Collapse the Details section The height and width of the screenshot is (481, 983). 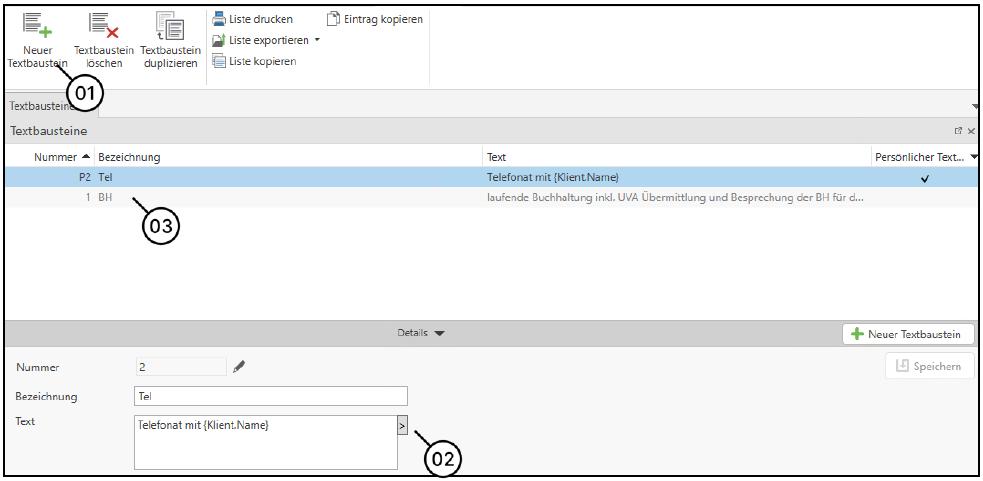click(x=439, y=333)
